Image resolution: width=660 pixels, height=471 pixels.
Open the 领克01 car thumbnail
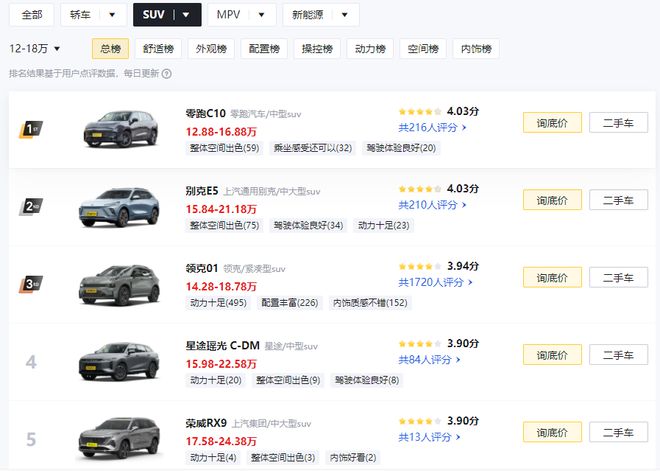click(x=120, y=285)
